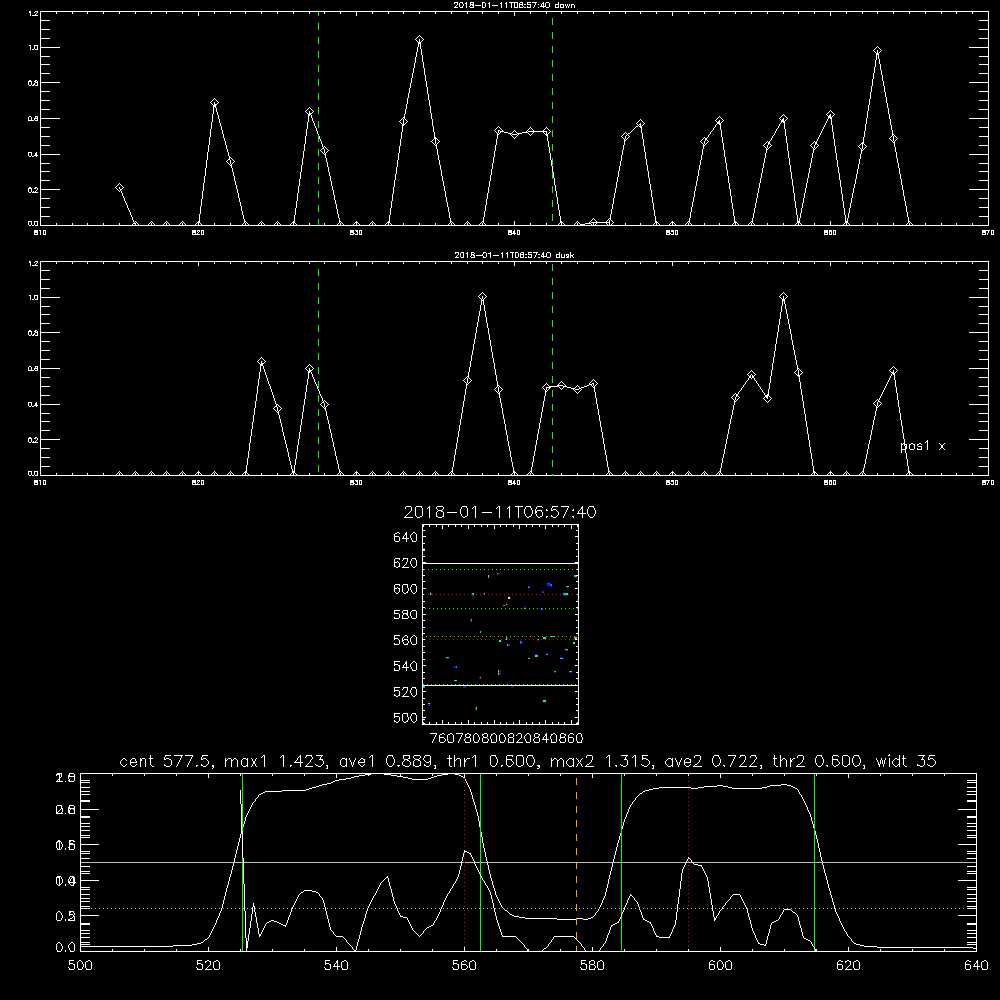Viewport: 1000px width, 1000px height.
Task: Click the 560 tick label on profile plot x-axis
Action: 464,966
